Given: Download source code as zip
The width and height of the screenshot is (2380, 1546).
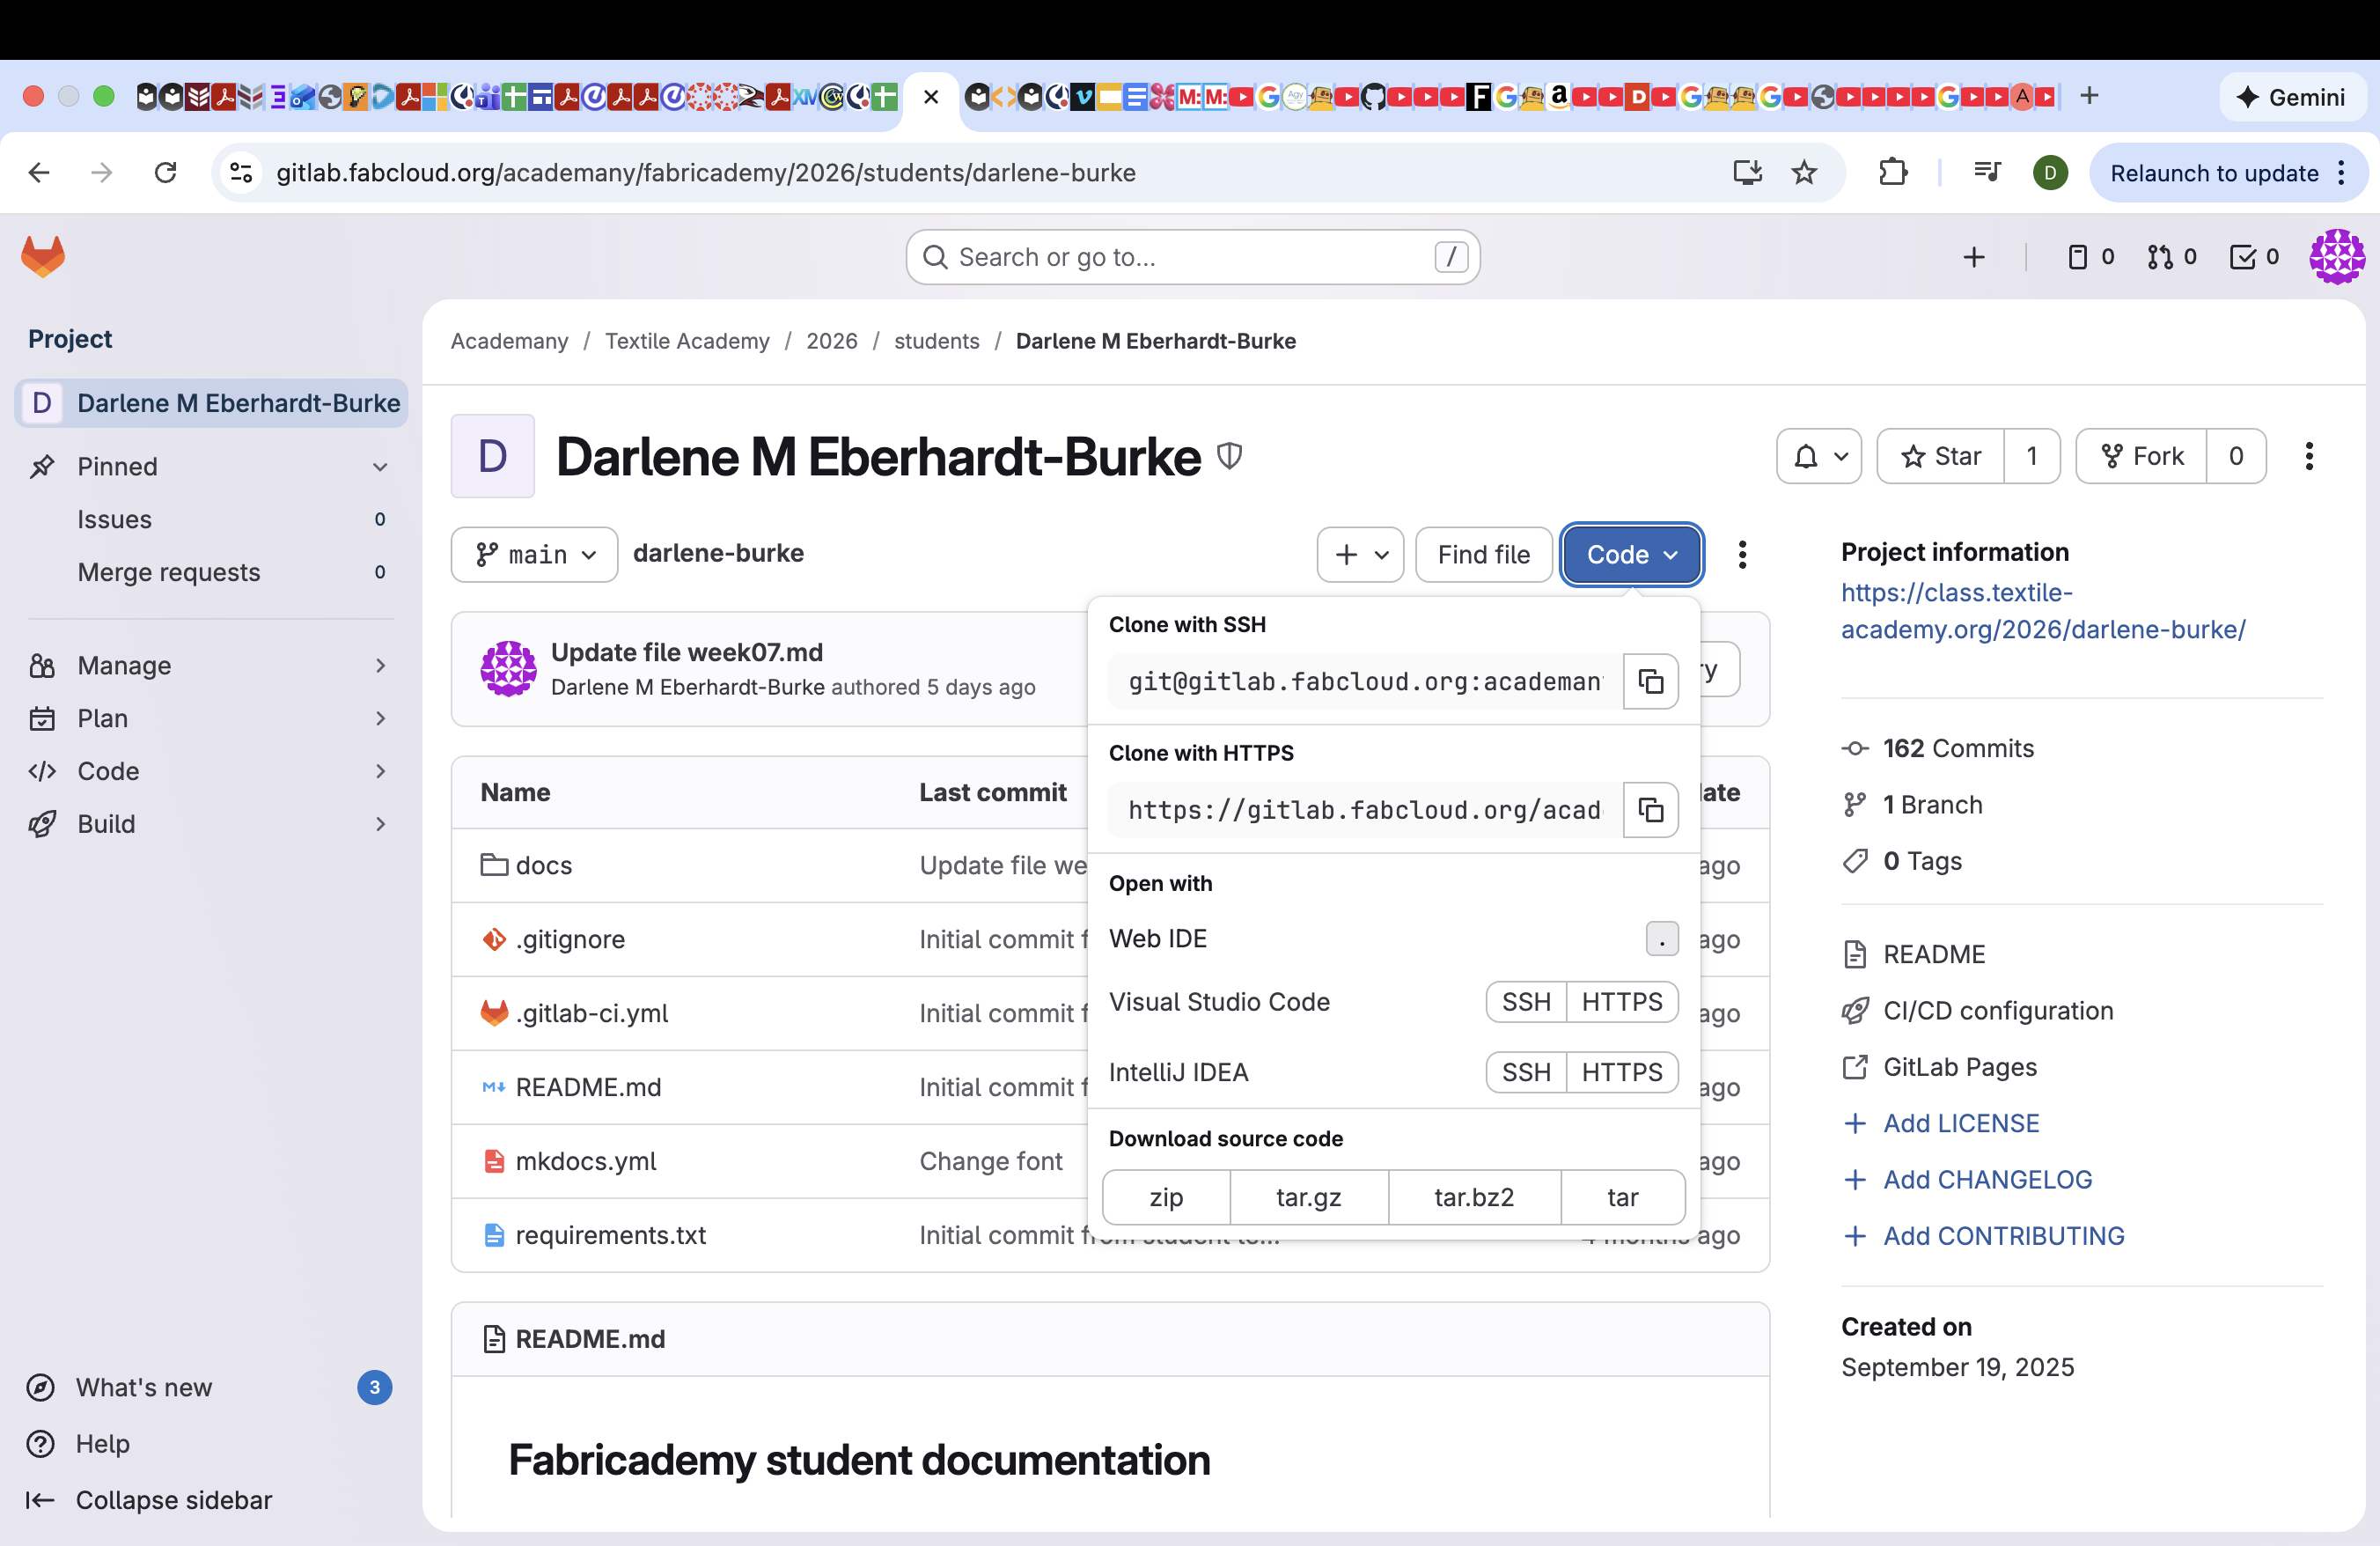Looking at the screenshot, I should point(1166,1197).
